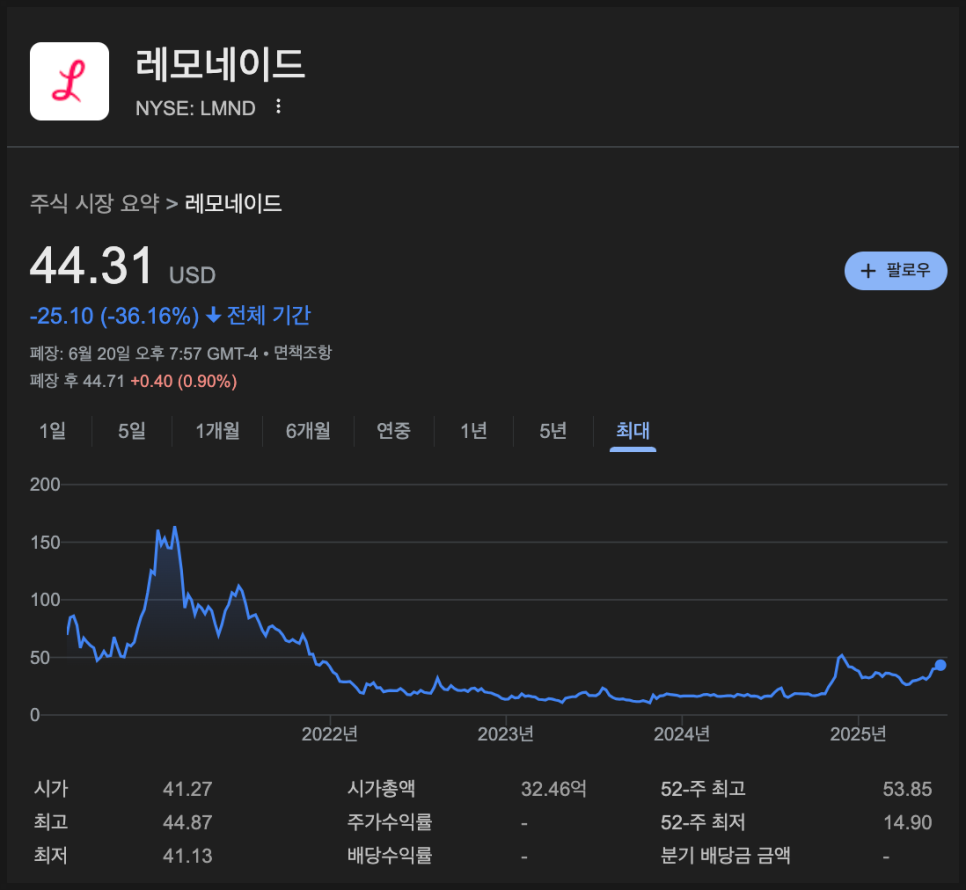This screenshot has height=890, width=966.
Task: Show the 5년 chart range
Action: (553, 431)
